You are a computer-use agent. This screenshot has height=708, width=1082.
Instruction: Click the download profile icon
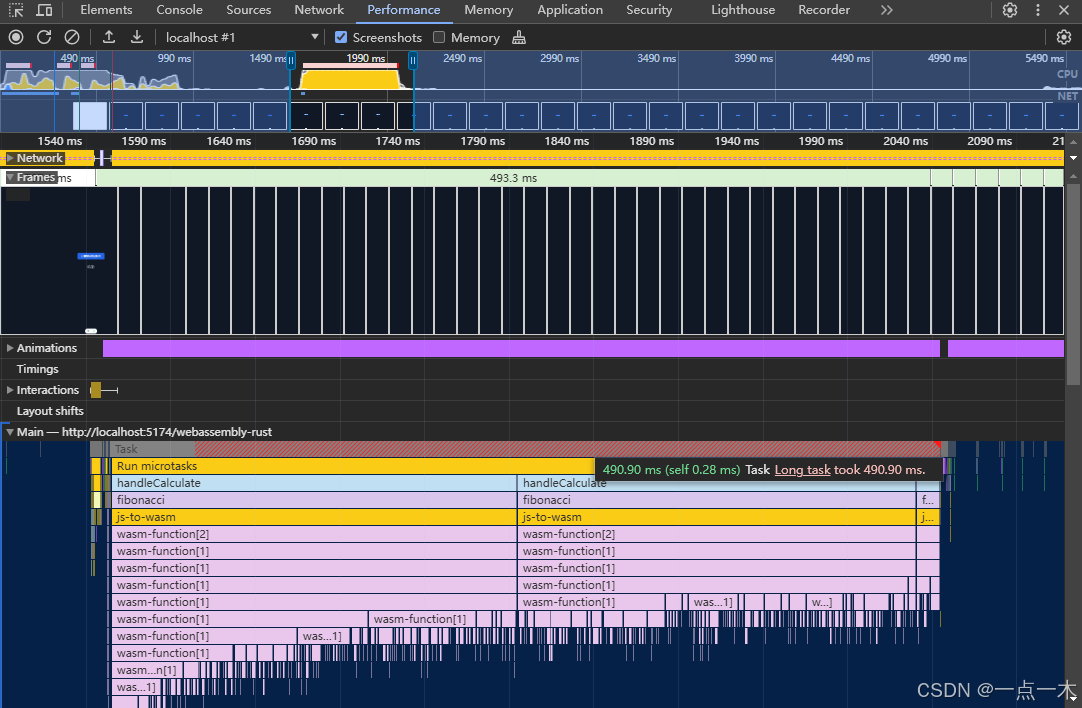click(137, 37)
